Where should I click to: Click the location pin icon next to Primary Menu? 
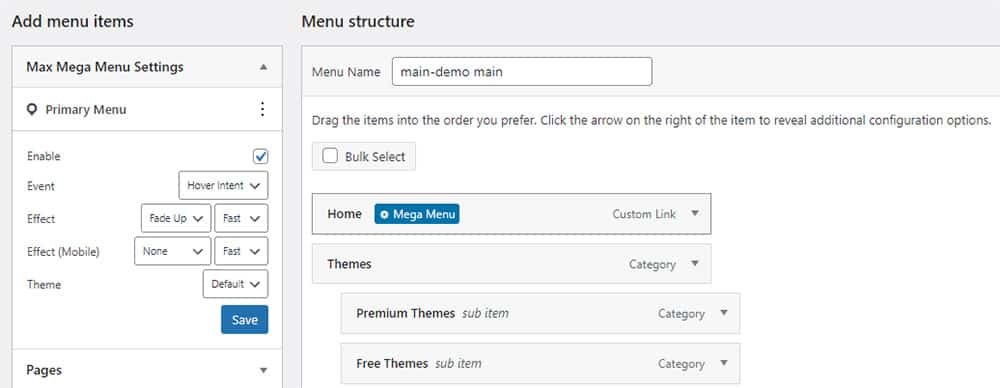32,110
